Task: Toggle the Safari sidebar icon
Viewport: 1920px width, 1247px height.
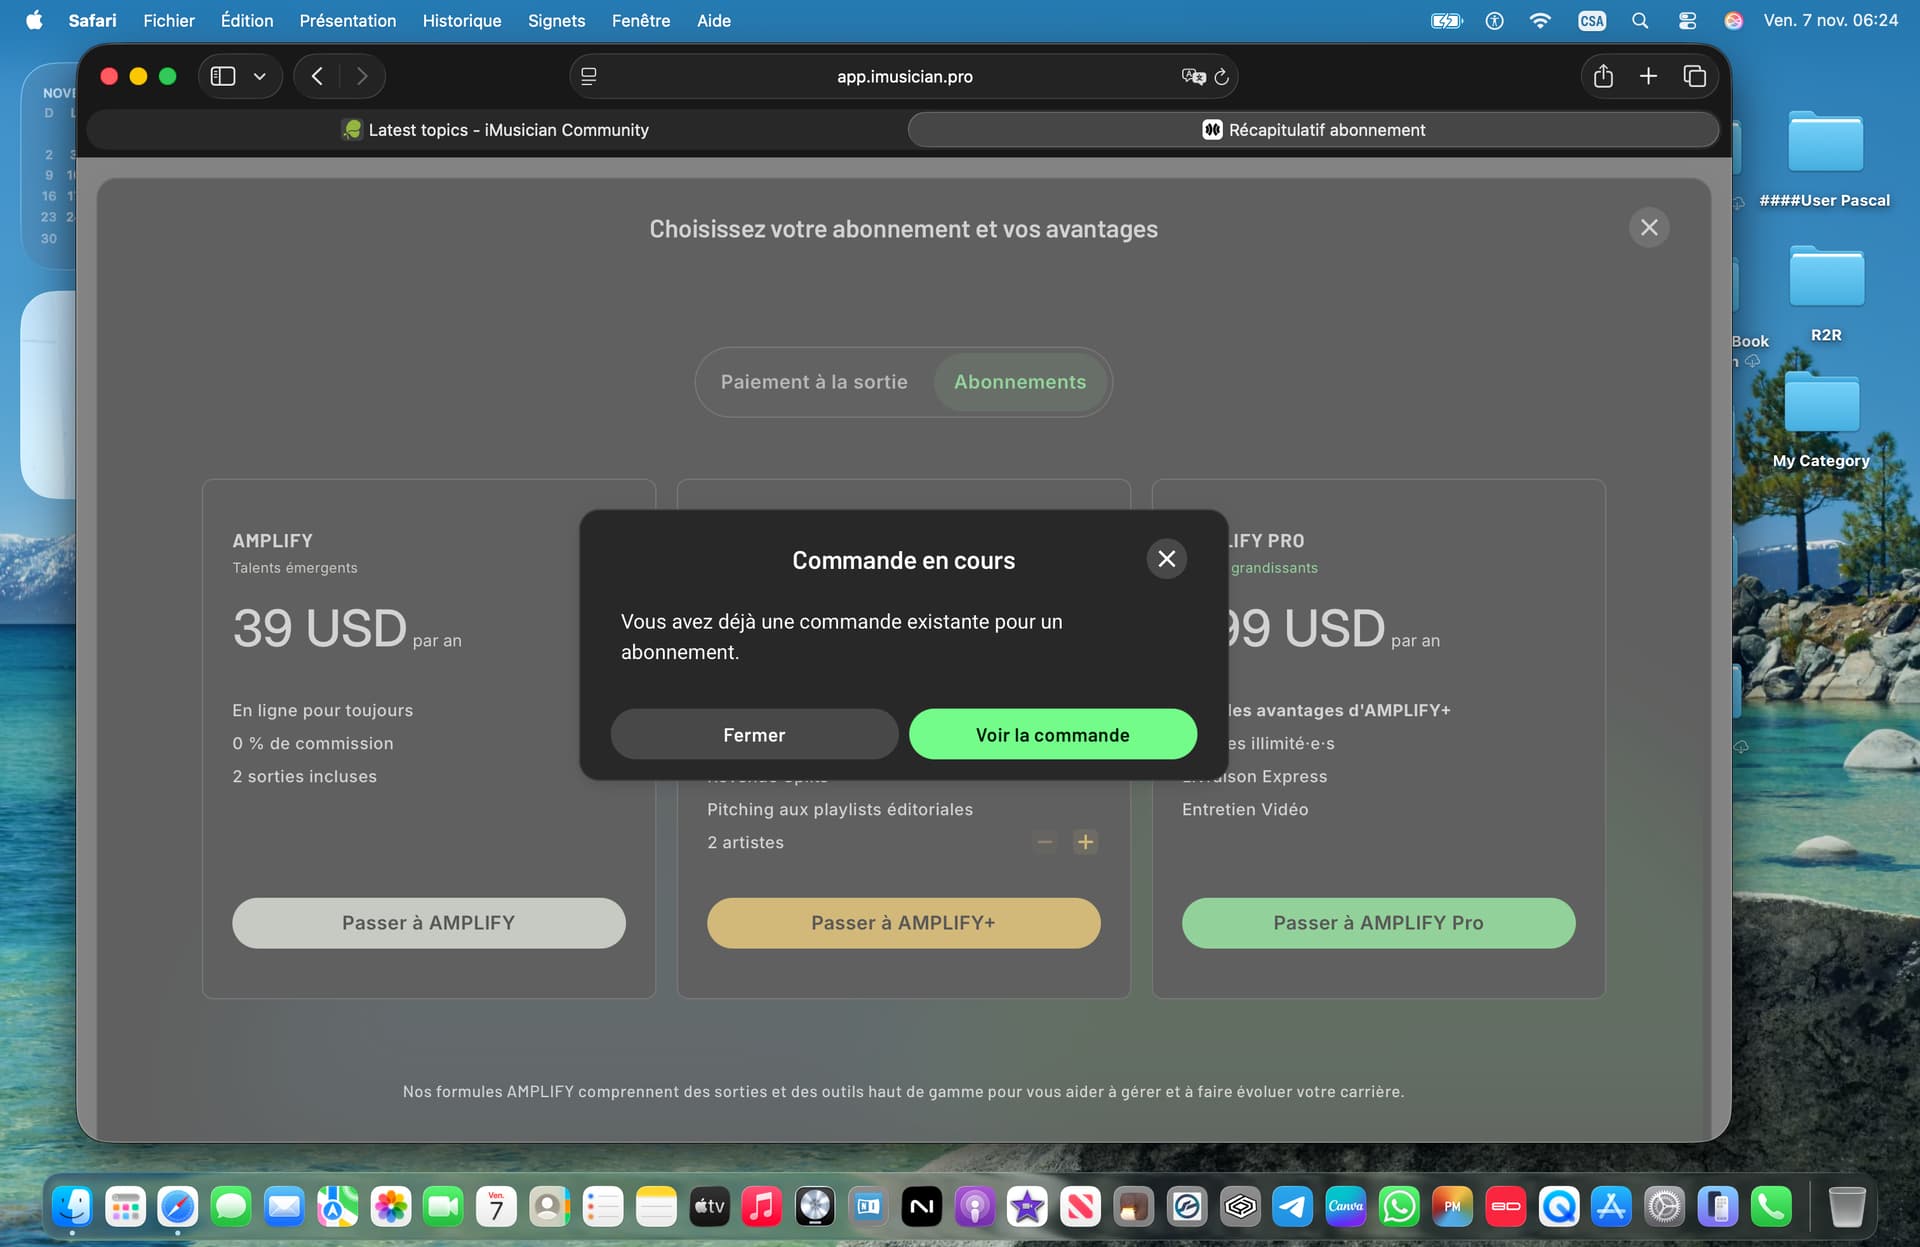Action: 223,76
